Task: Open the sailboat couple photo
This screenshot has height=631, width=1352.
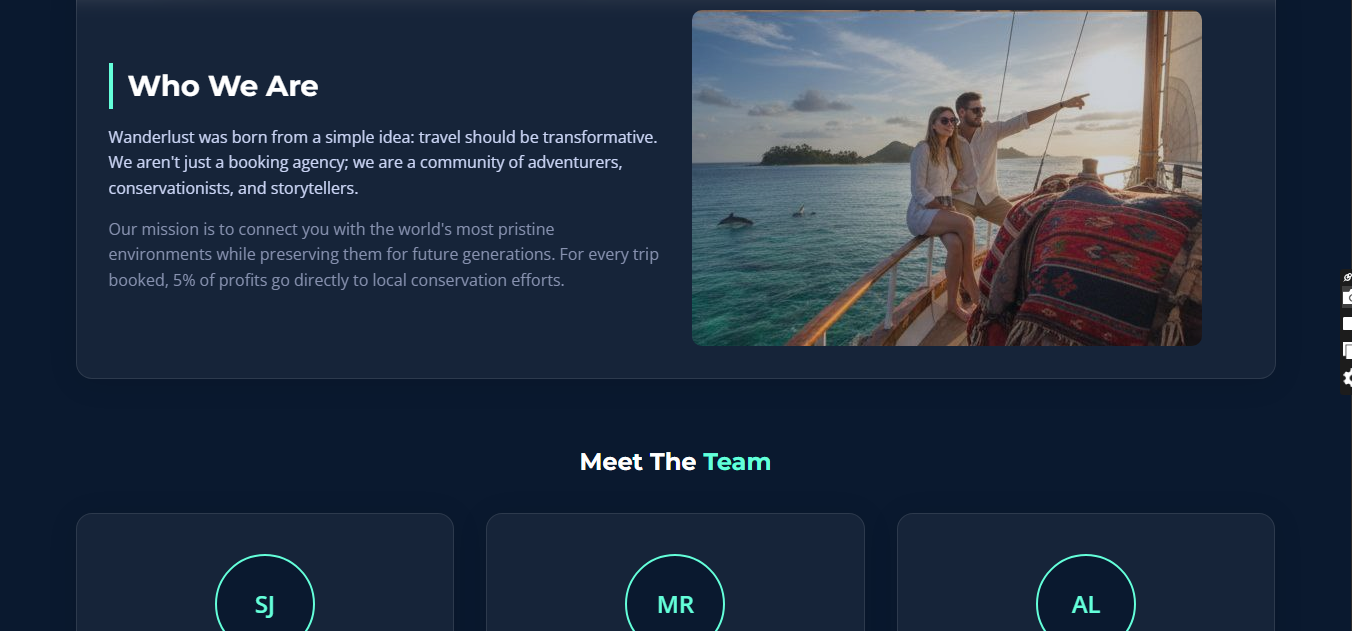Action: point(947,178)
